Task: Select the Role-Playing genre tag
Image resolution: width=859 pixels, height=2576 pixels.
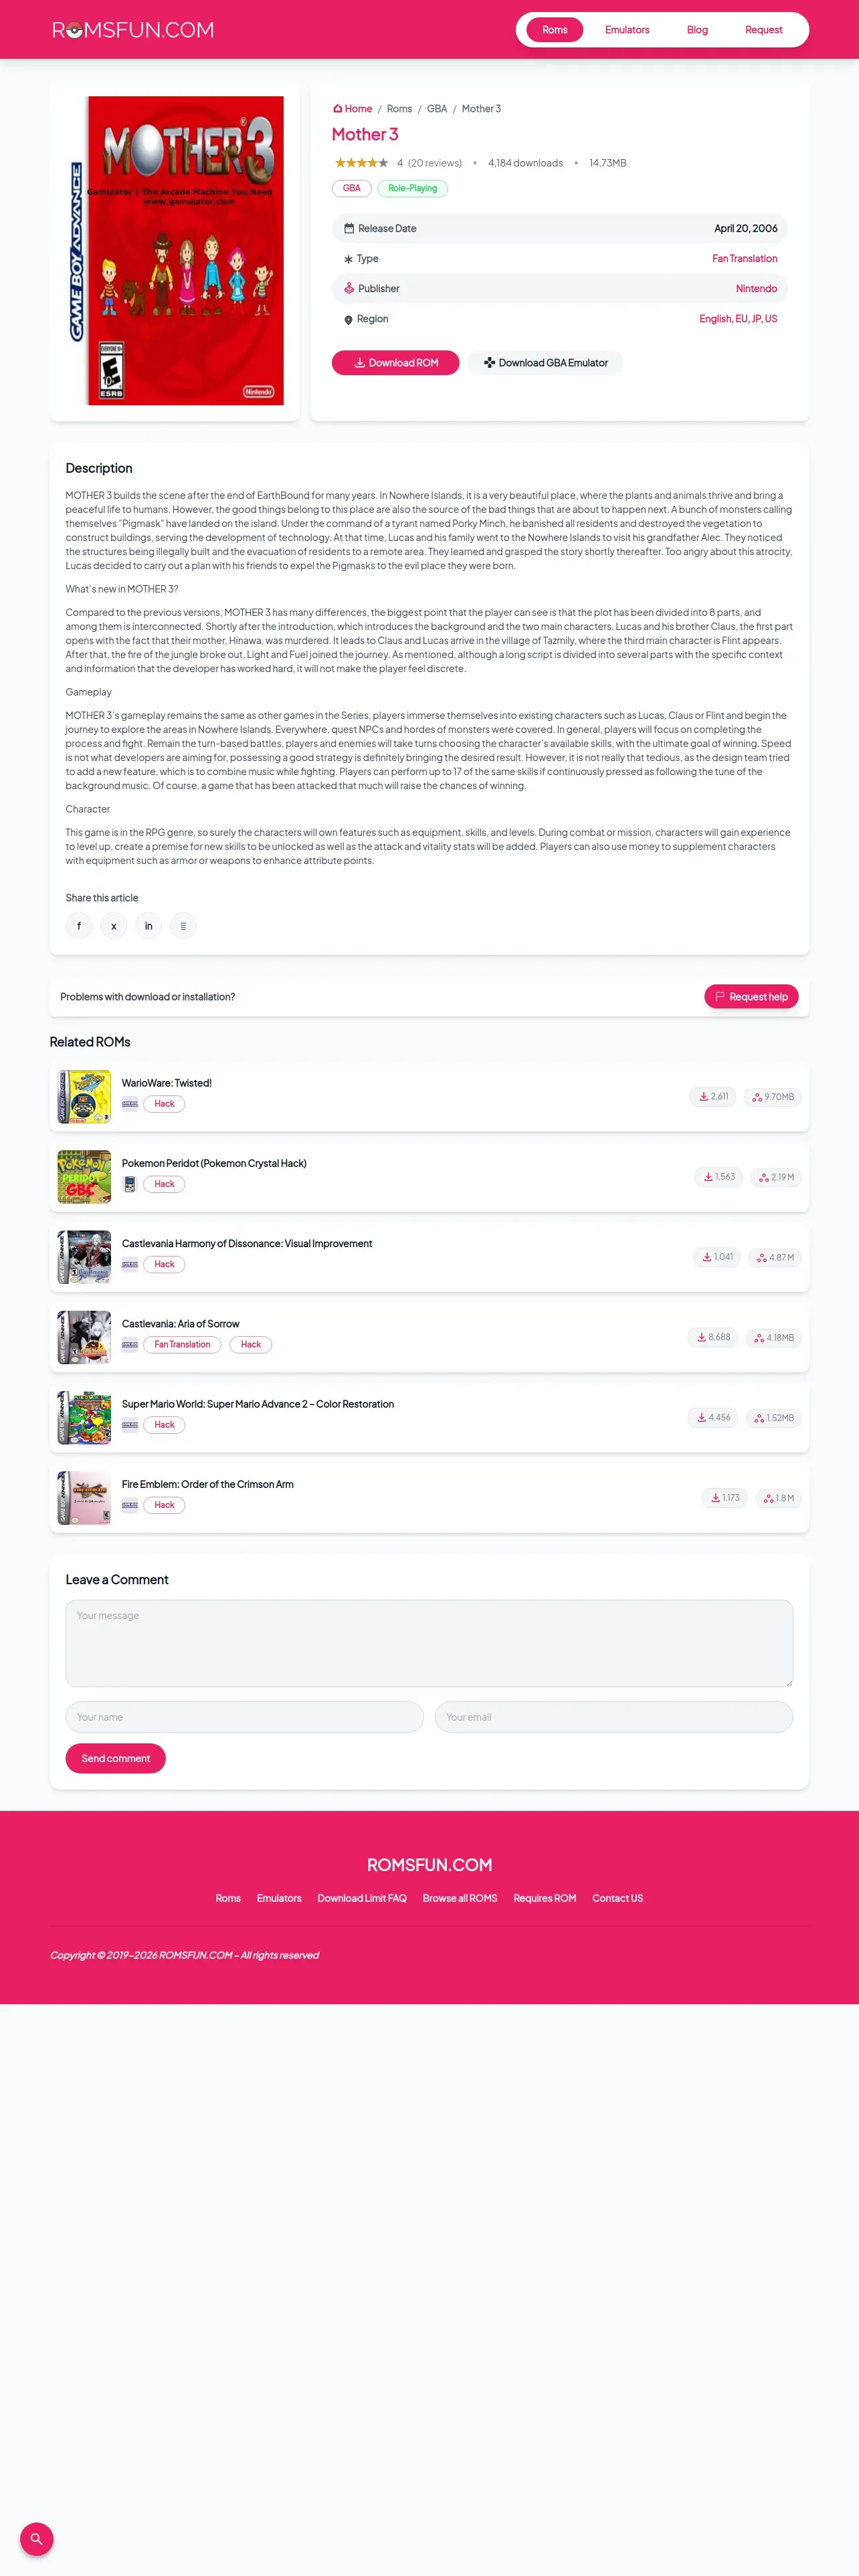Action: click(412, 188)
